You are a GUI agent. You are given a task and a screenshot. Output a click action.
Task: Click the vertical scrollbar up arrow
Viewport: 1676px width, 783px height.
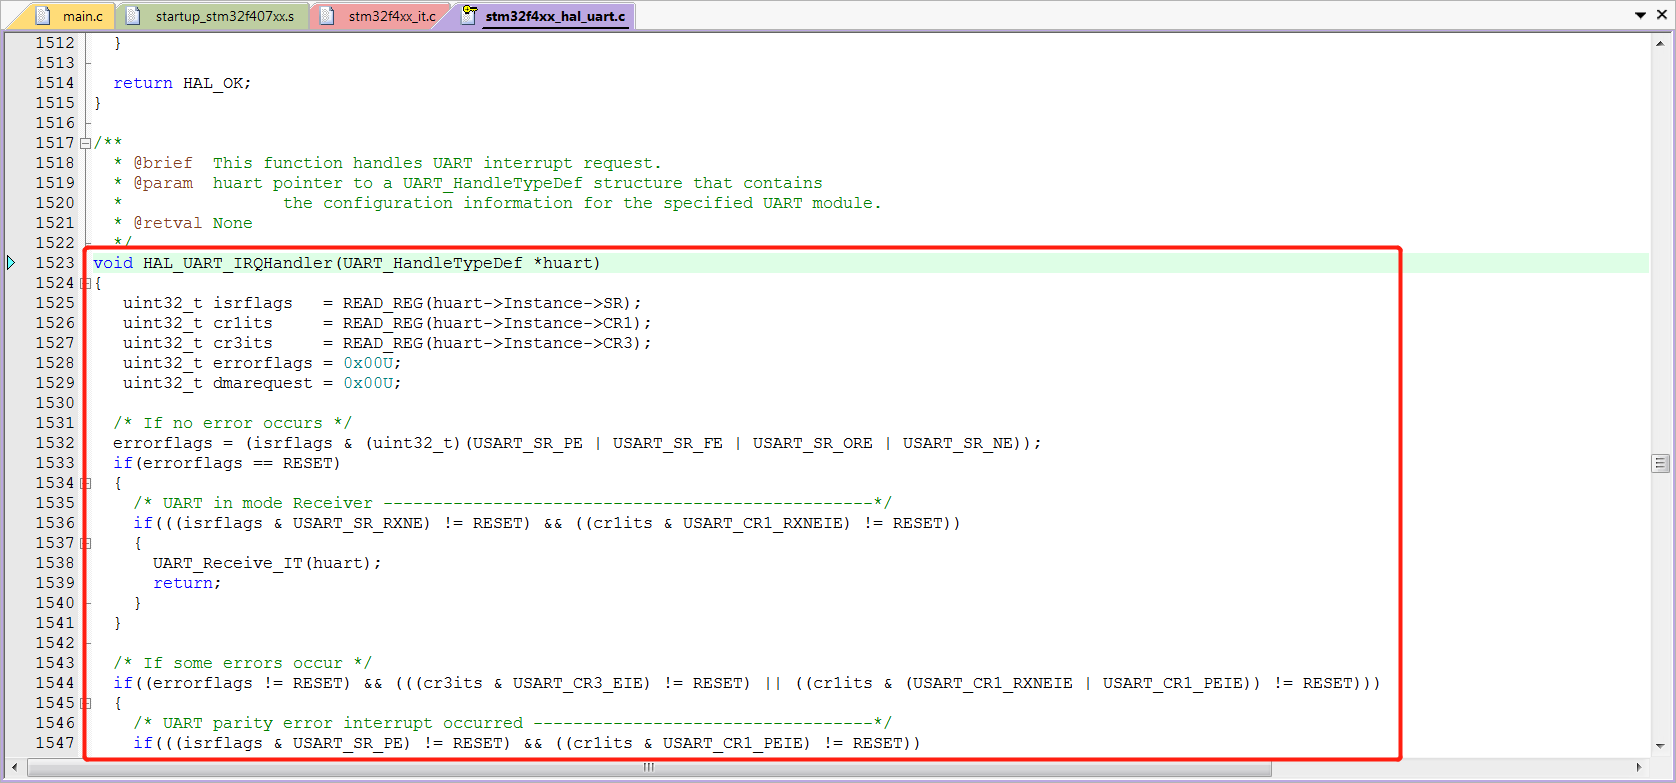[1660, 43]
